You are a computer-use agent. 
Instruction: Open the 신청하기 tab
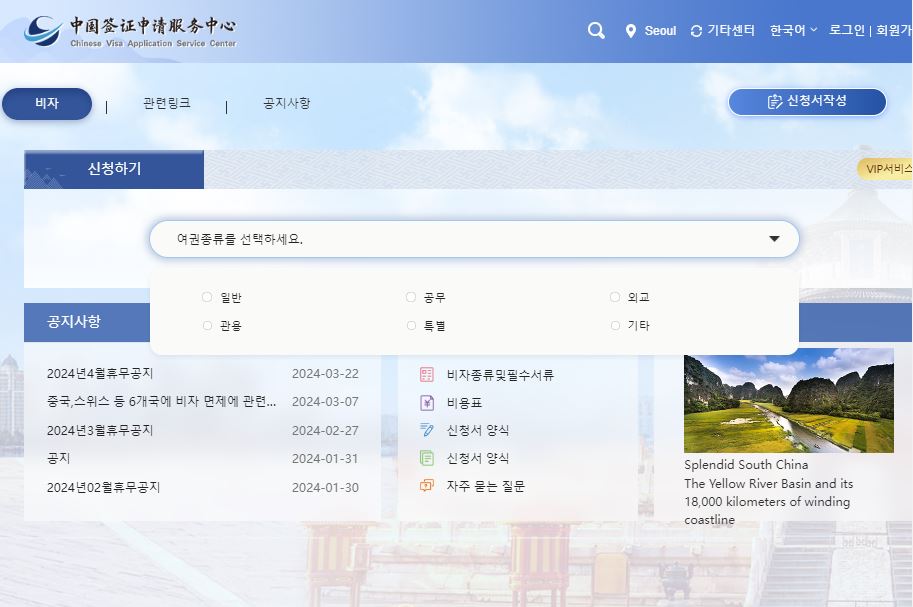point(114,169)
